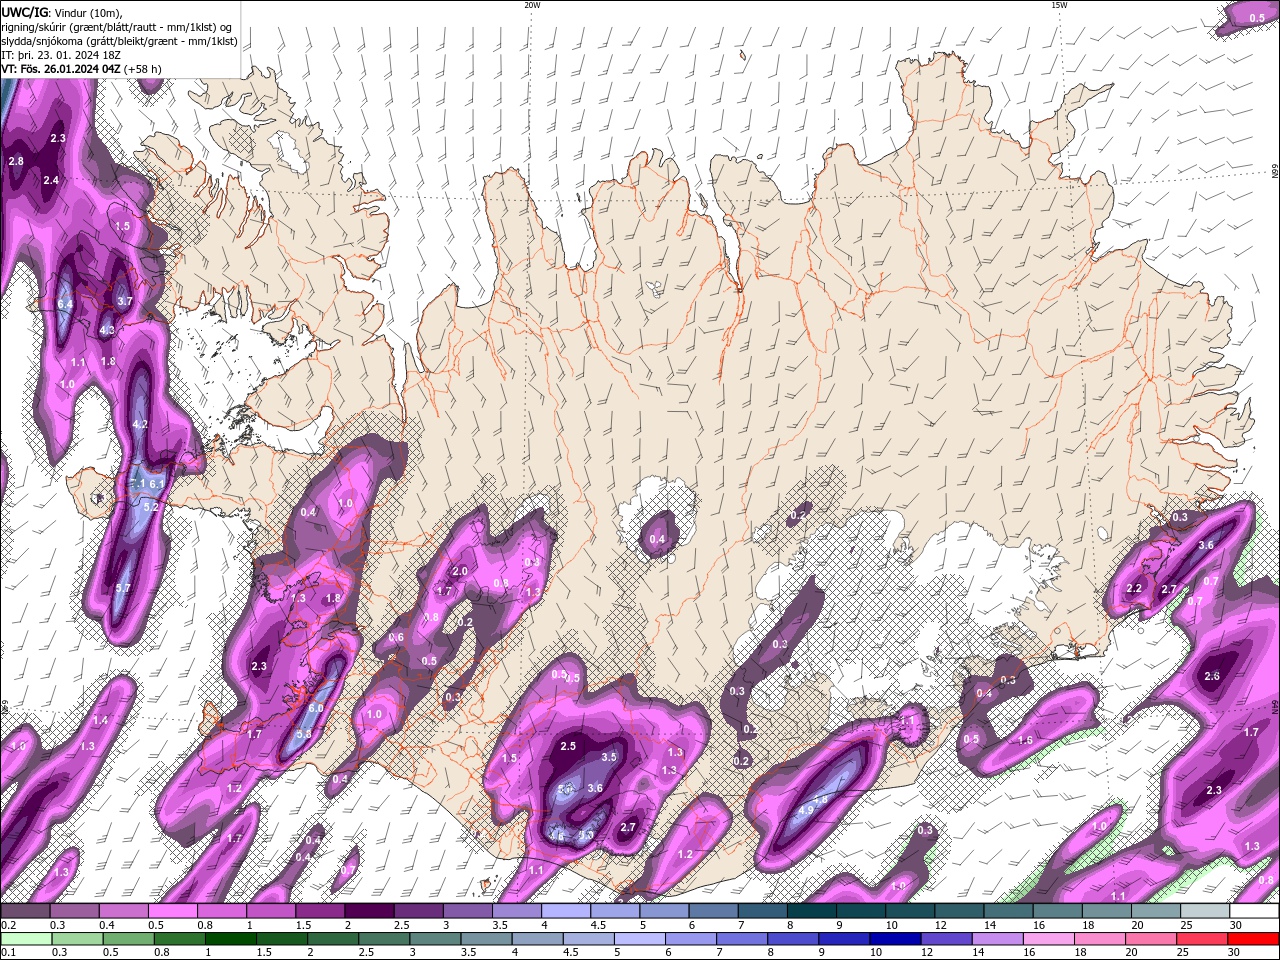Click the 2.8 precipitation value on the map
Viewport: 1280px width, 960px height.
pyautogui.click(x=16, y=161)
